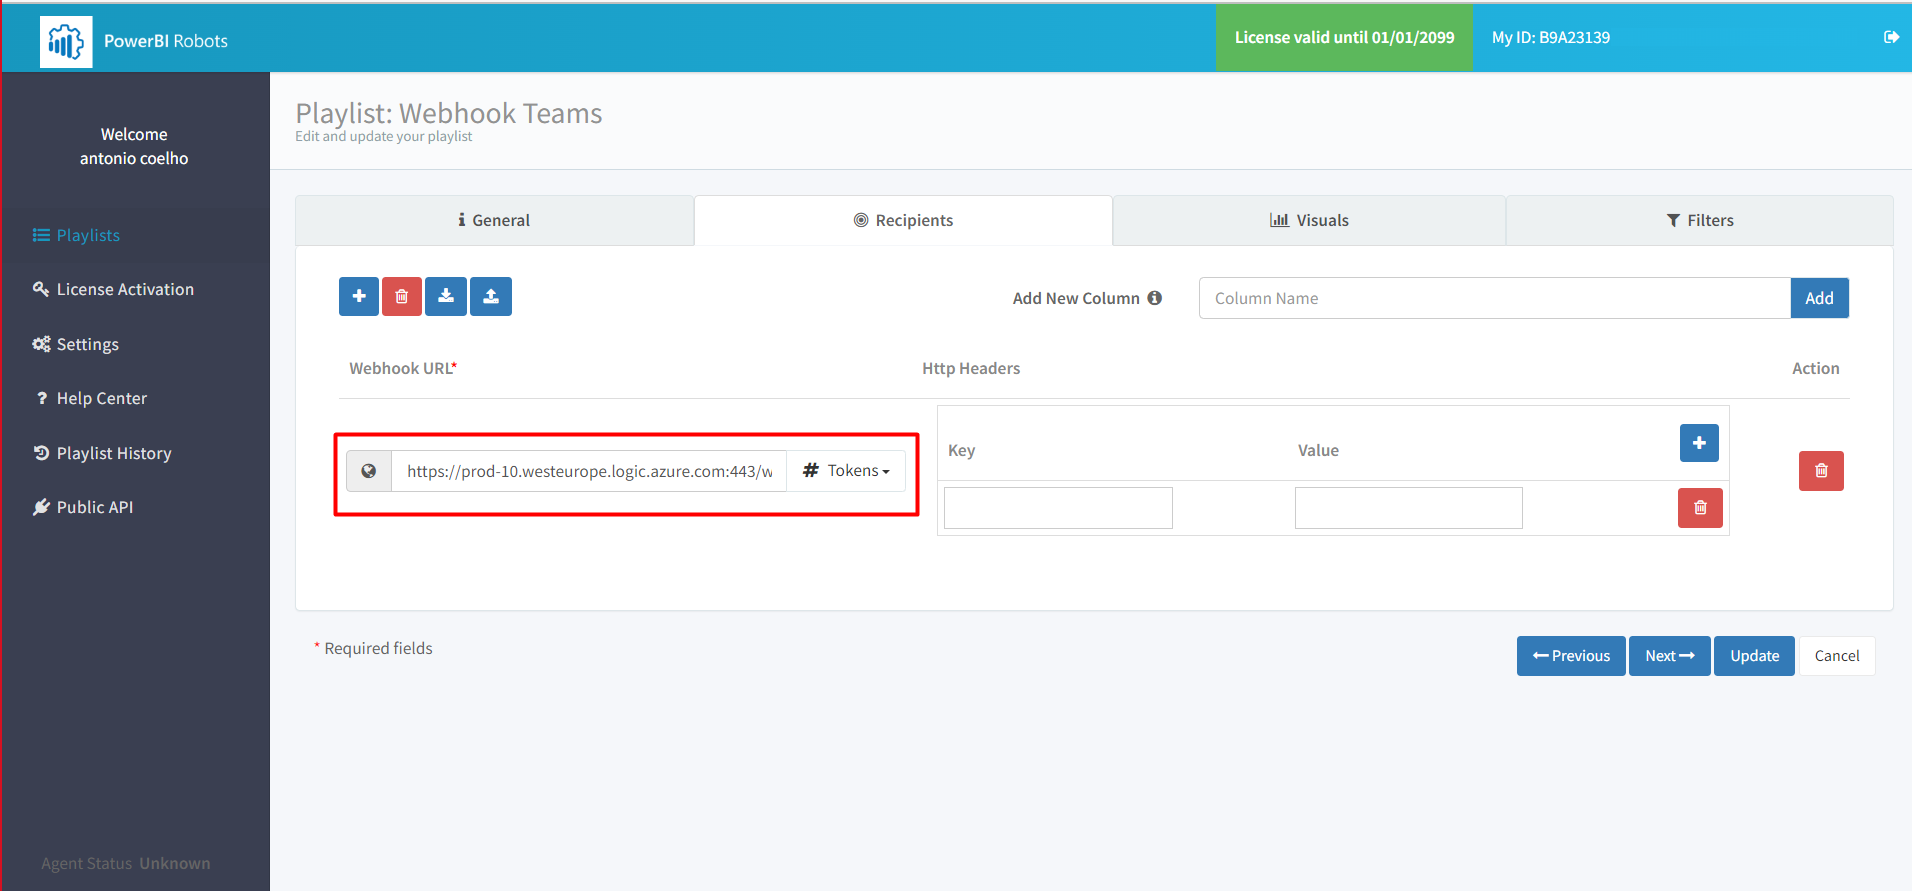Image resolution: width=1912 pixels, height=891 pixels.
Task: Click the Previous button
Action: [1571, 656]
